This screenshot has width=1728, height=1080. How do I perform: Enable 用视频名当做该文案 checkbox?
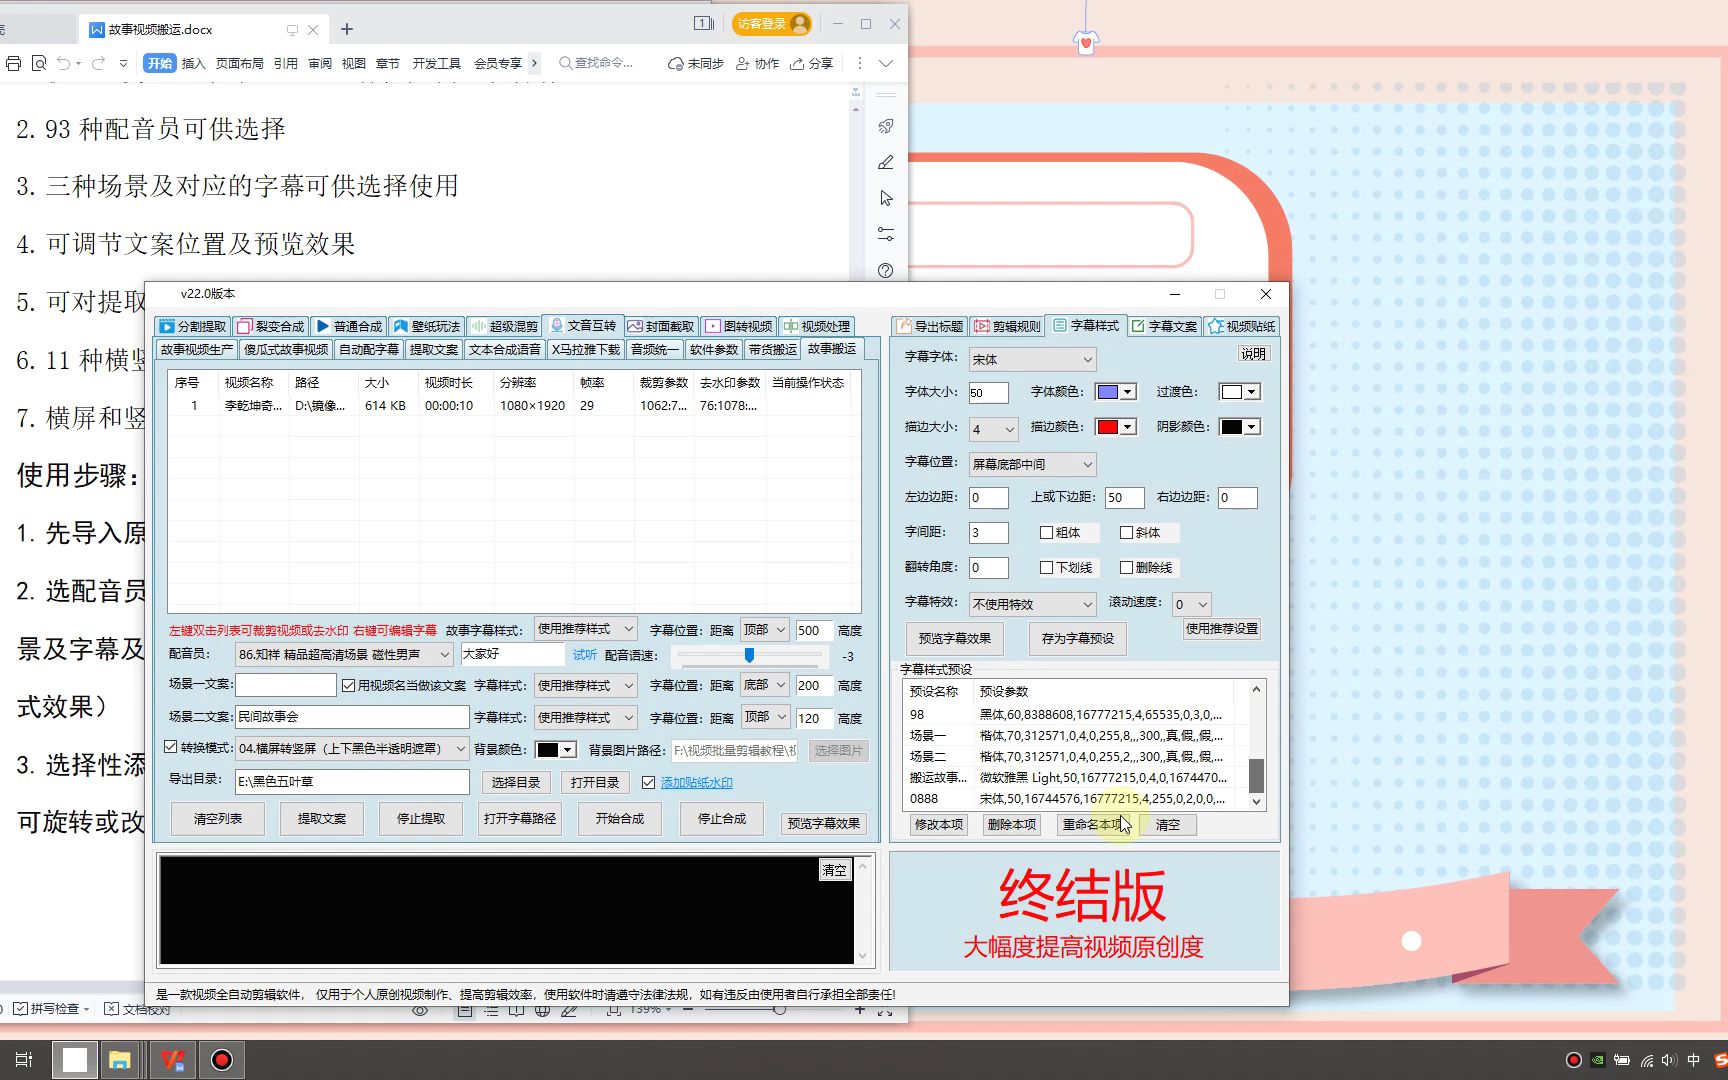[x=348, y=685]
